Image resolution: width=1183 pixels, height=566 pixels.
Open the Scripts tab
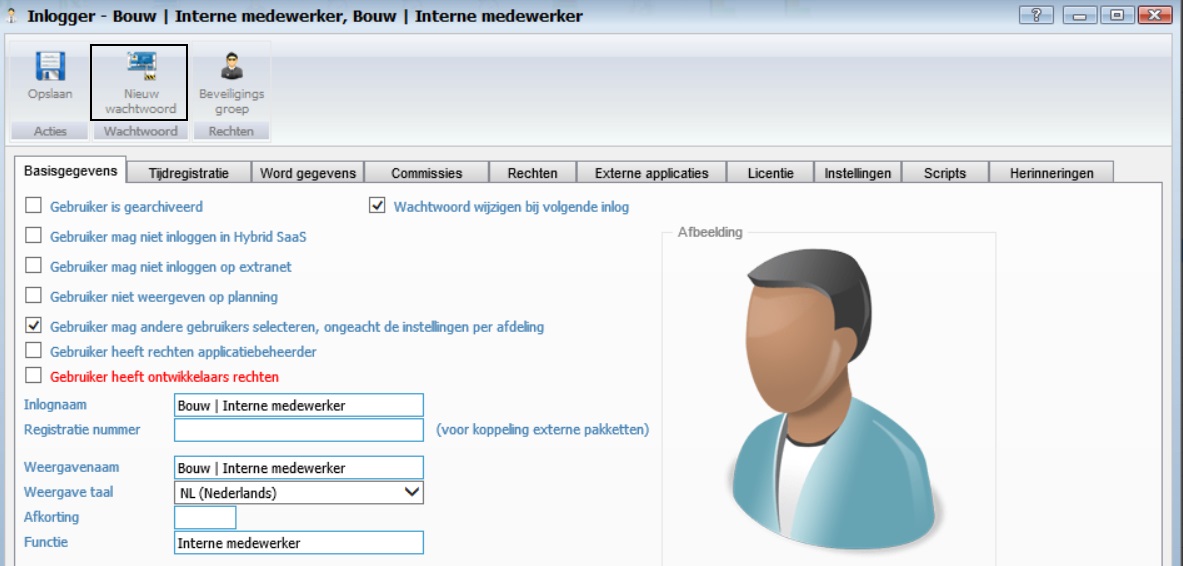pos(944,173)
